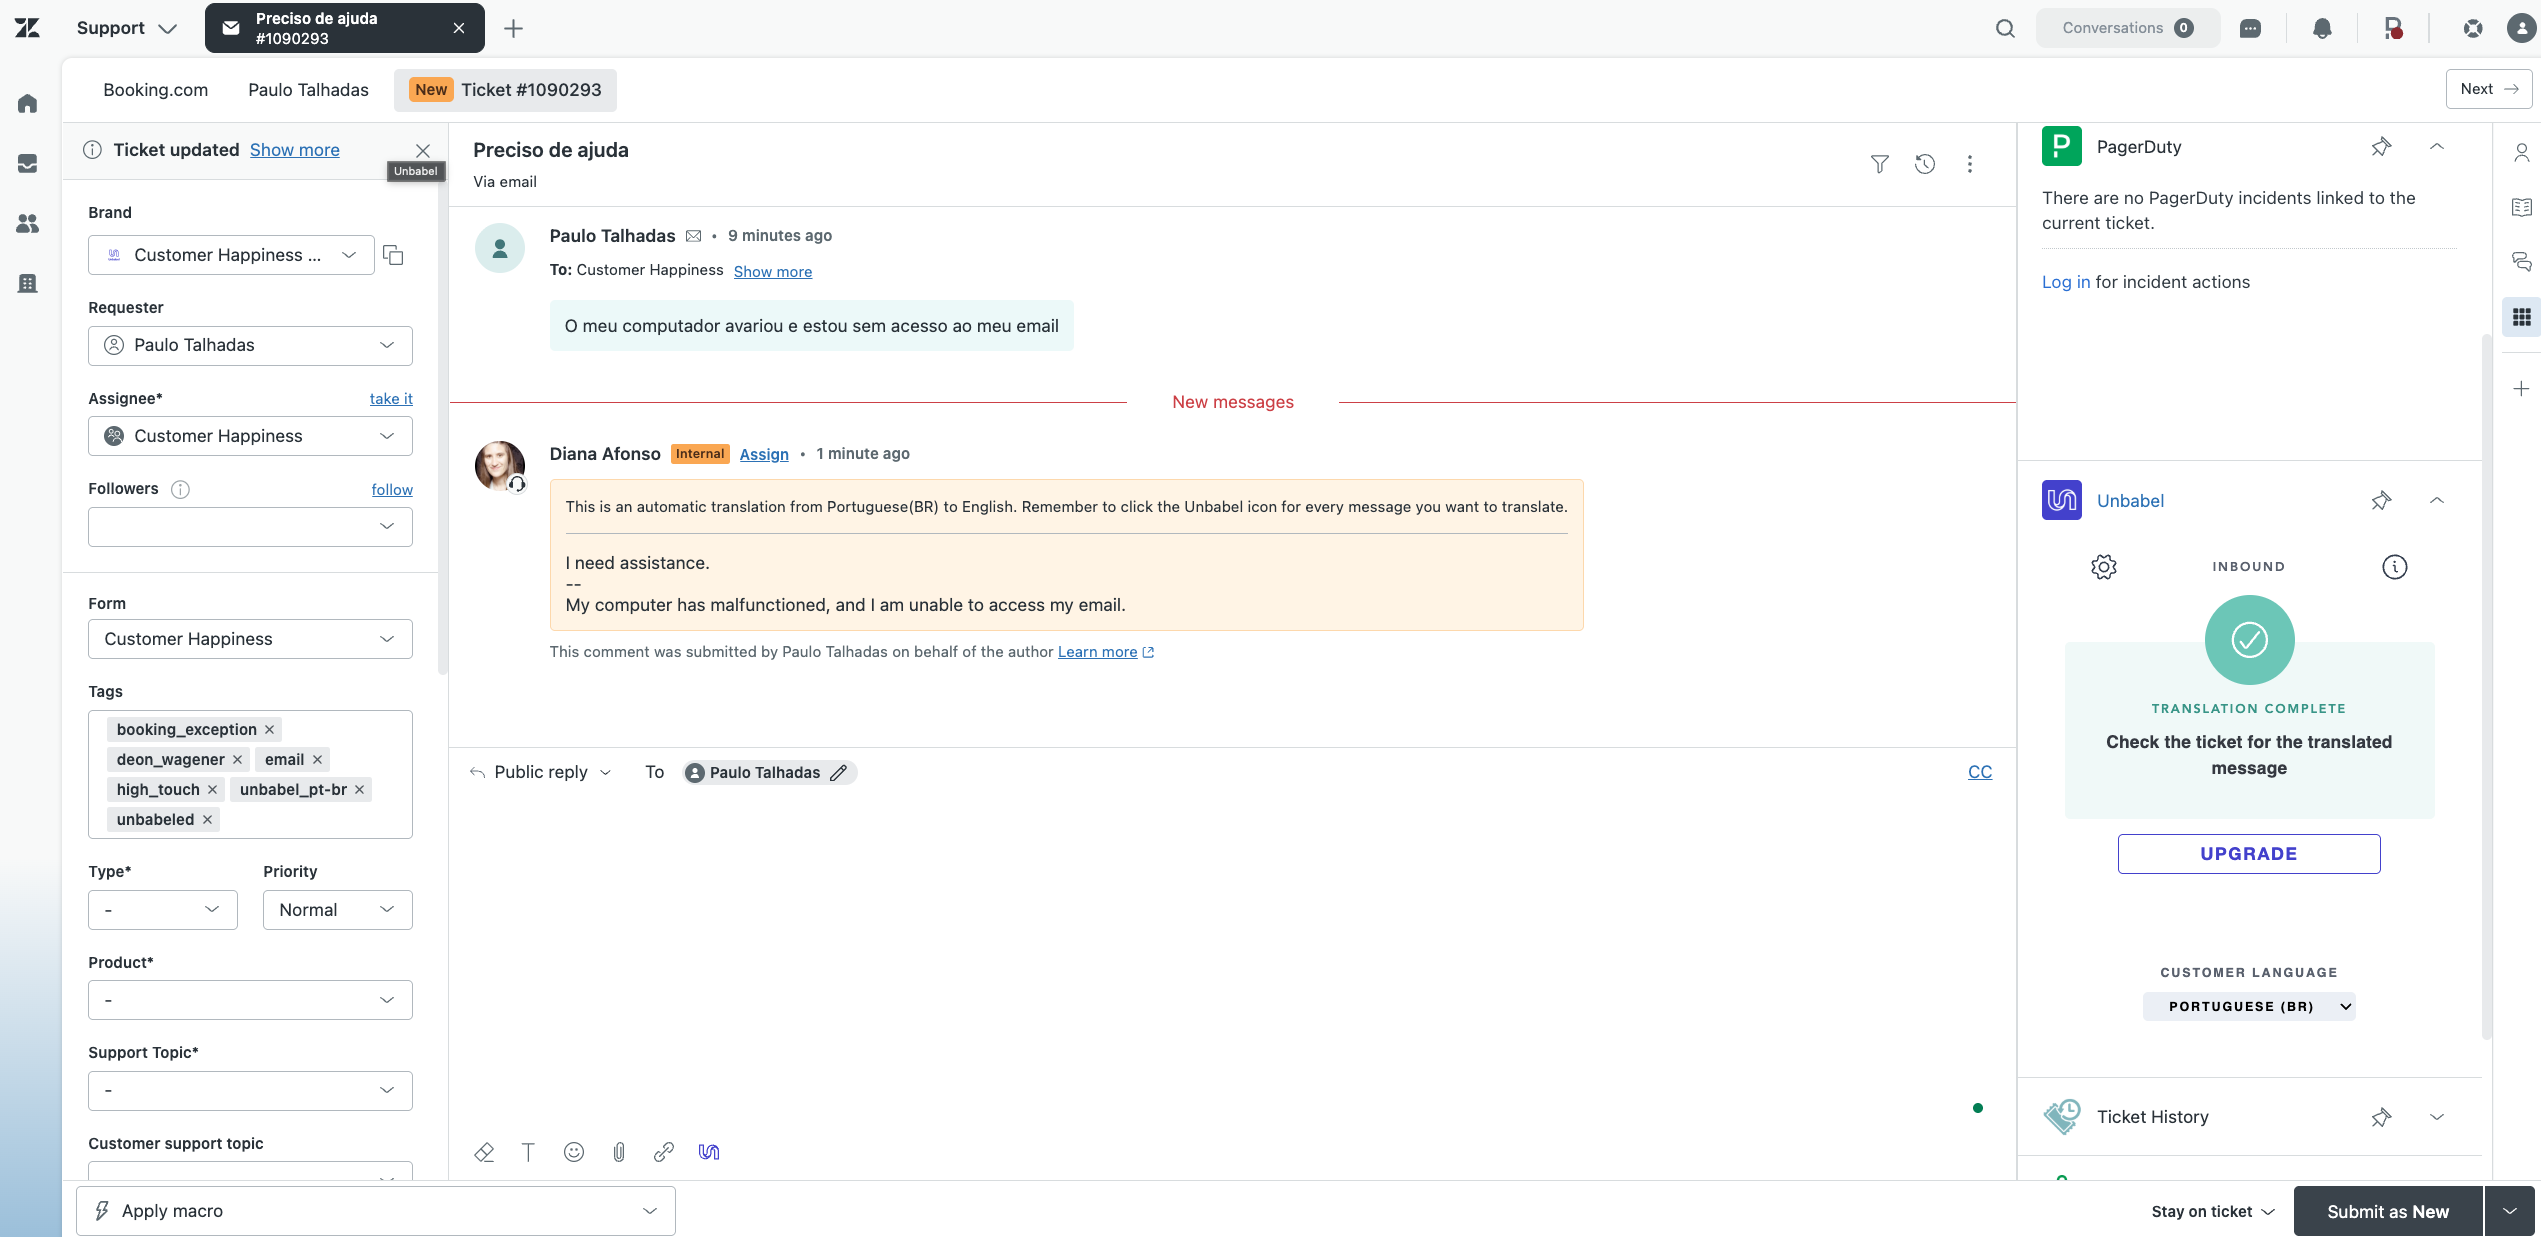Image resolution: width=2541 pixels, height=1237 pixels.
Task: Open the Zendesk logo home
Action: click(x=27, y=28)
